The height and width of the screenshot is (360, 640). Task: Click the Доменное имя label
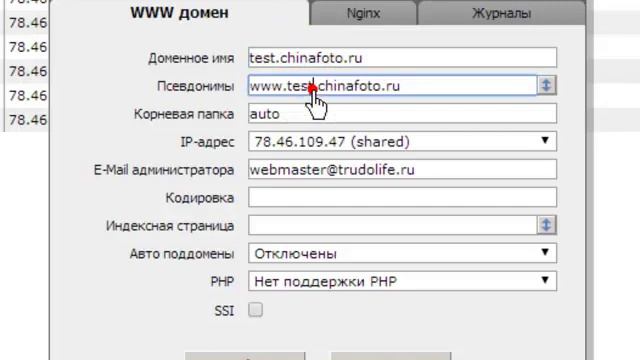tap(191, 58)
